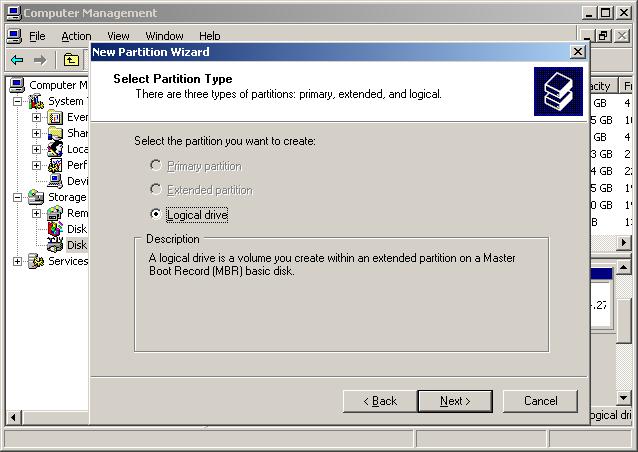Viewport: 638px width, 452px height.
Task: Click the volume list scroll right arrow
Action: (624, 243)
